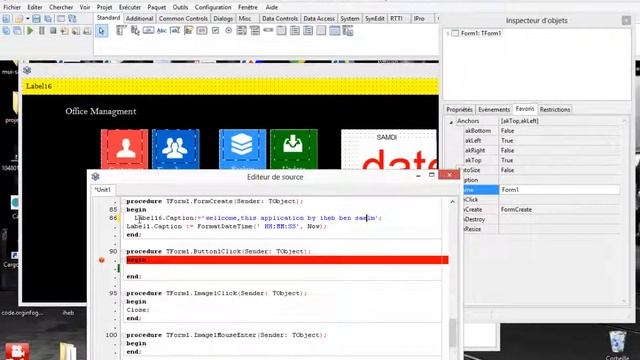This screenshot has width=640, height=360.
Task: Click the red user tile on form
Action: (x=124, y=149)
